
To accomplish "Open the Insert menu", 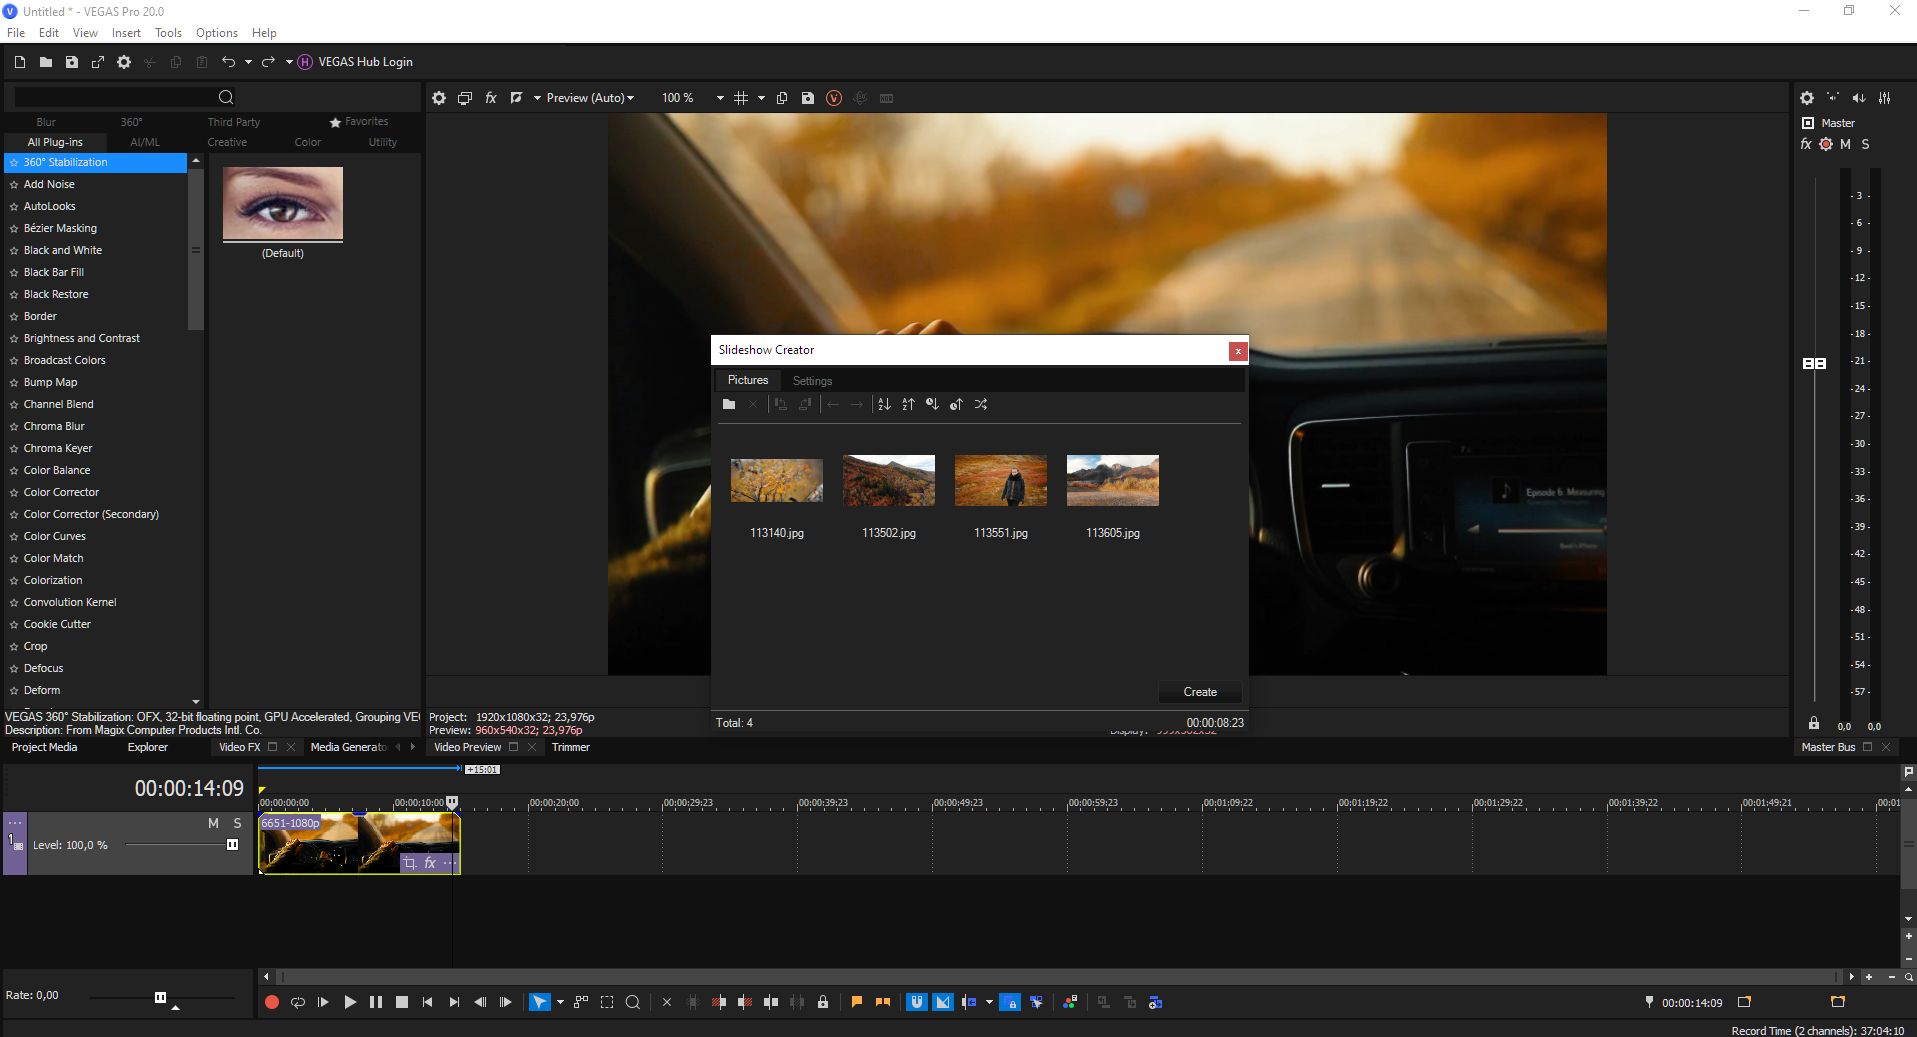I will pos(126,33).
